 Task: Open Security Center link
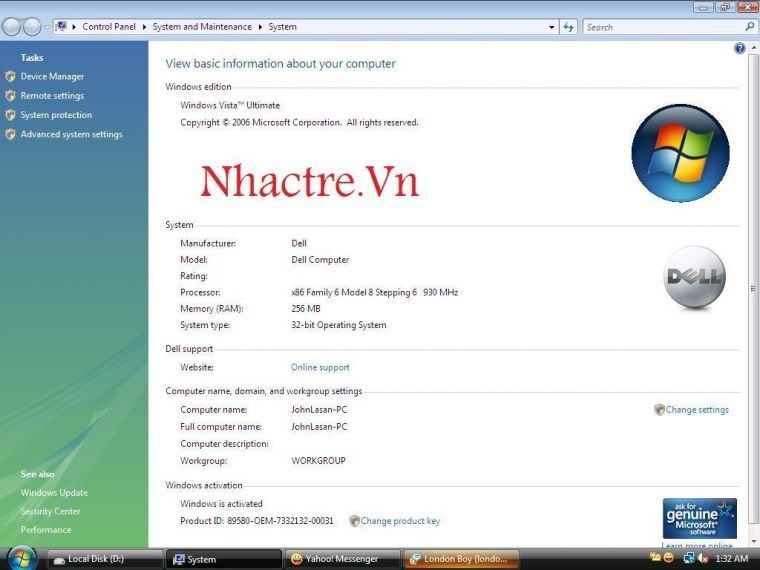[x=50, y=511]
